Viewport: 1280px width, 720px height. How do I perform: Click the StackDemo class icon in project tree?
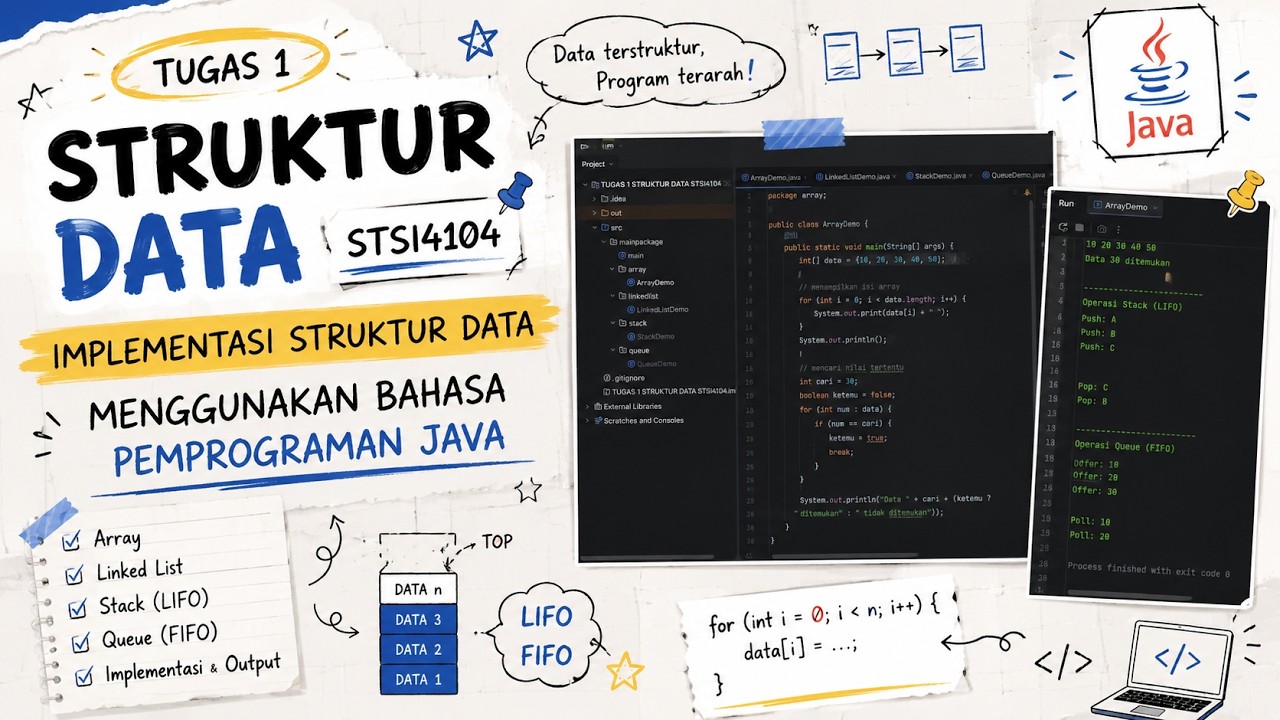click(x=630, y=336)
